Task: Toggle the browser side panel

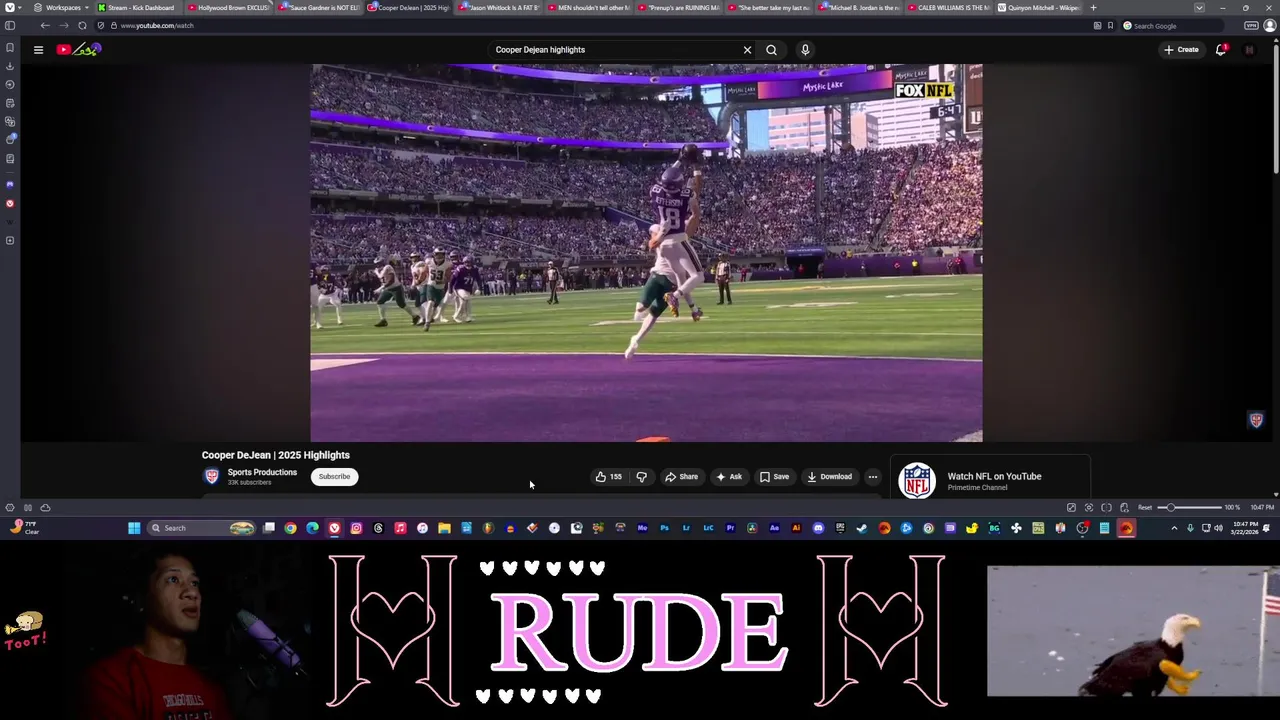Action: (x=10, y=25)
